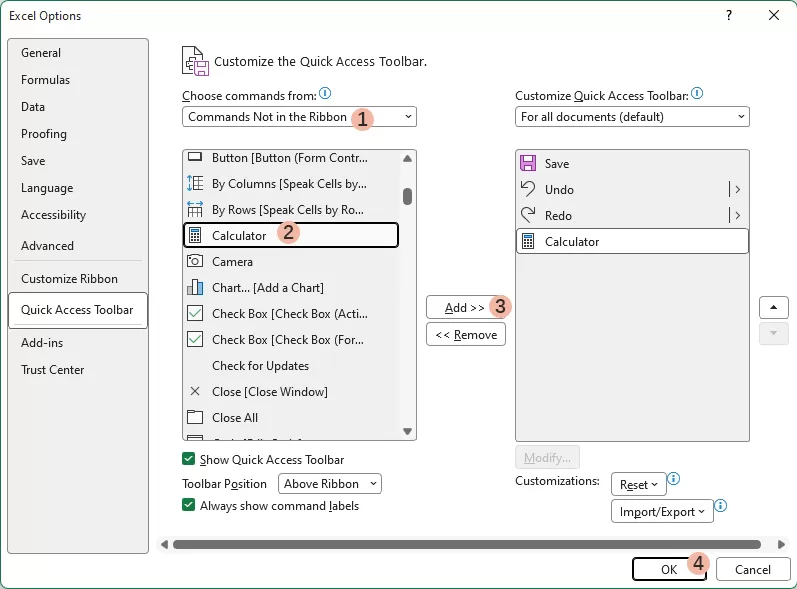The width and height of the screenshot is (797, 589).
Task: Open the Reset customizations dropdown
Action: (x=639, y=485)
